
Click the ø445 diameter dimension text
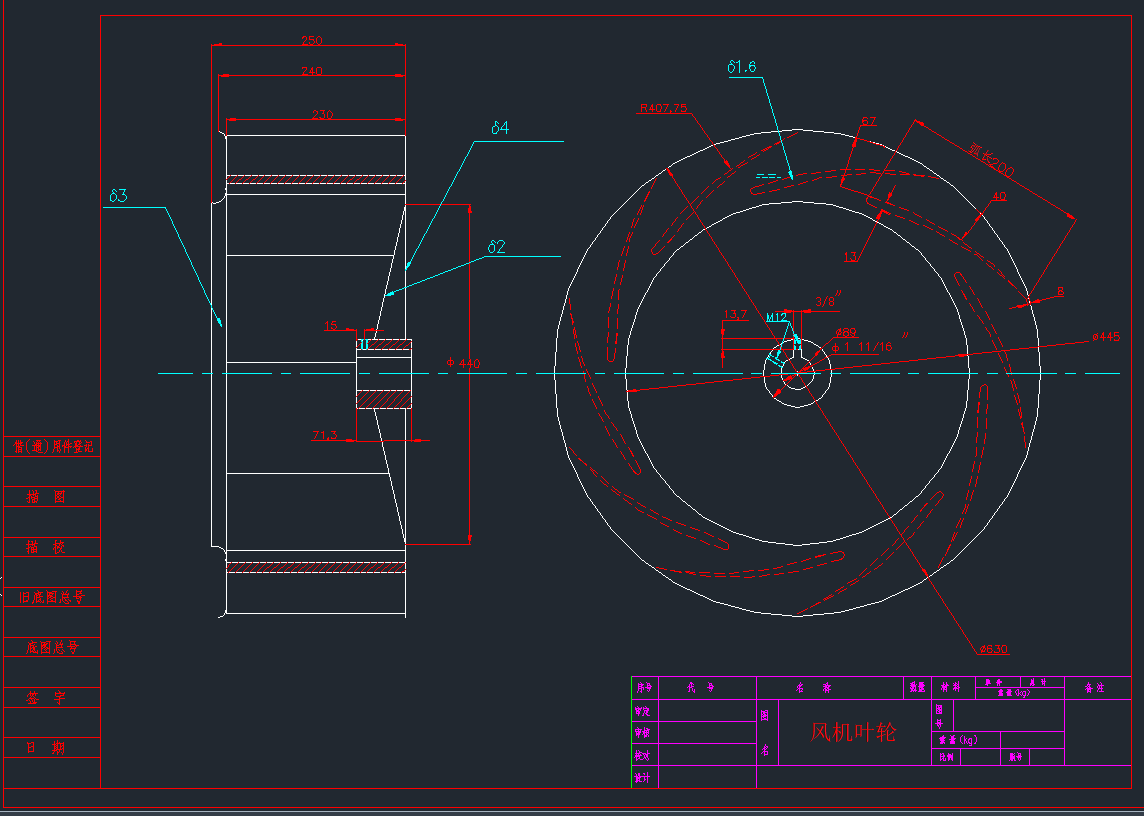(1105, 337)
